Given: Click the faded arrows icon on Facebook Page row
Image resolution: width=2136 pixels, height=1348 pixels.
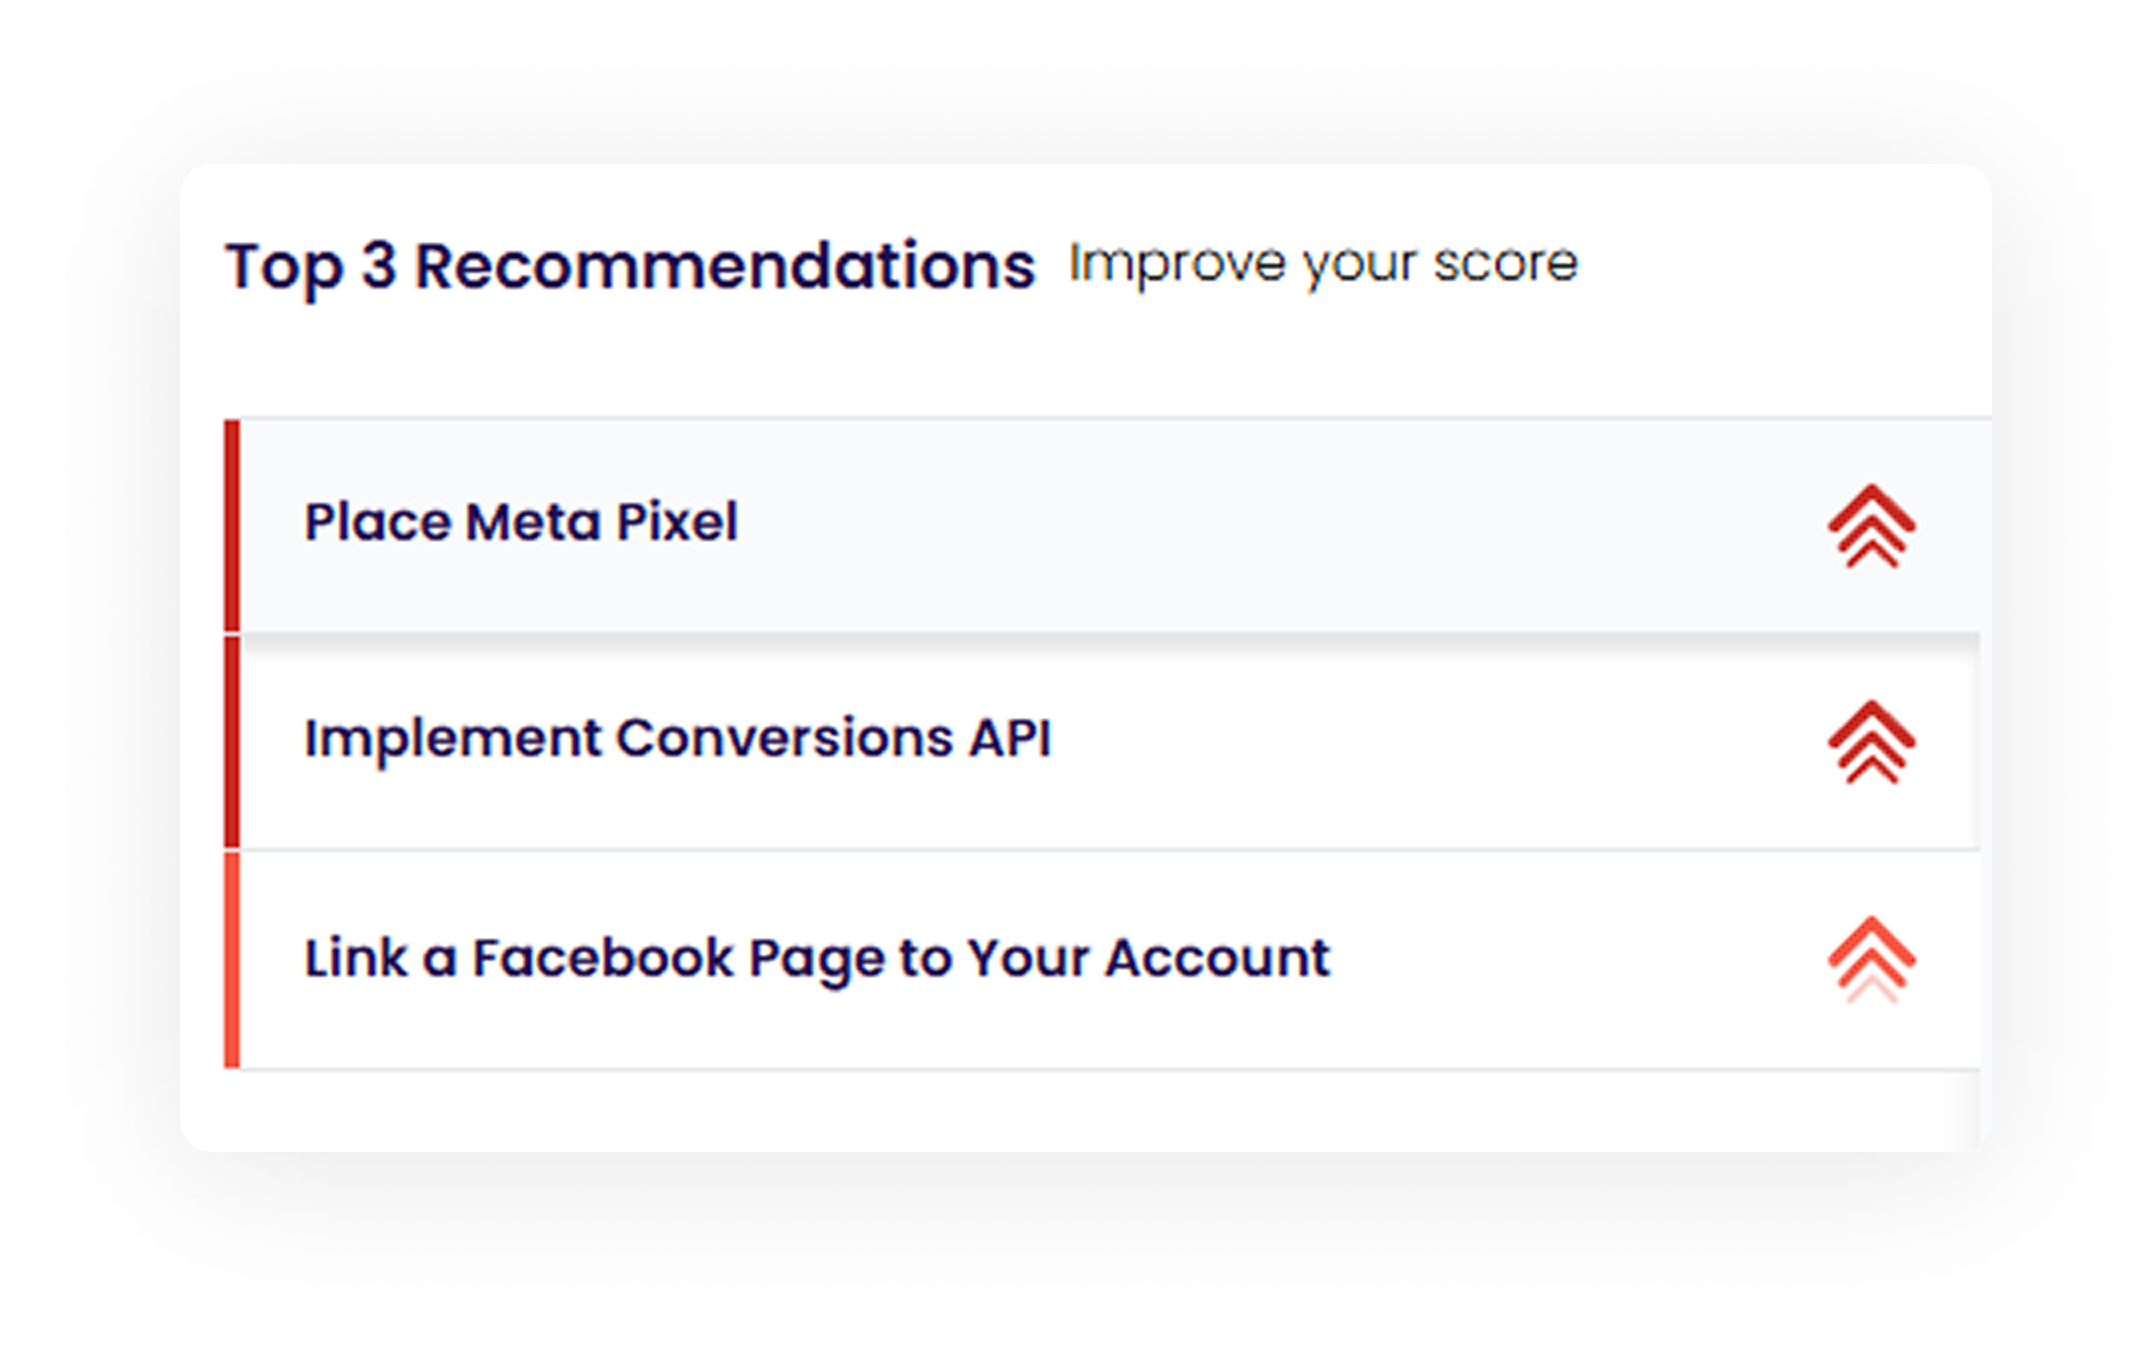Looking at the screenshot, I should pos(1871,959).
